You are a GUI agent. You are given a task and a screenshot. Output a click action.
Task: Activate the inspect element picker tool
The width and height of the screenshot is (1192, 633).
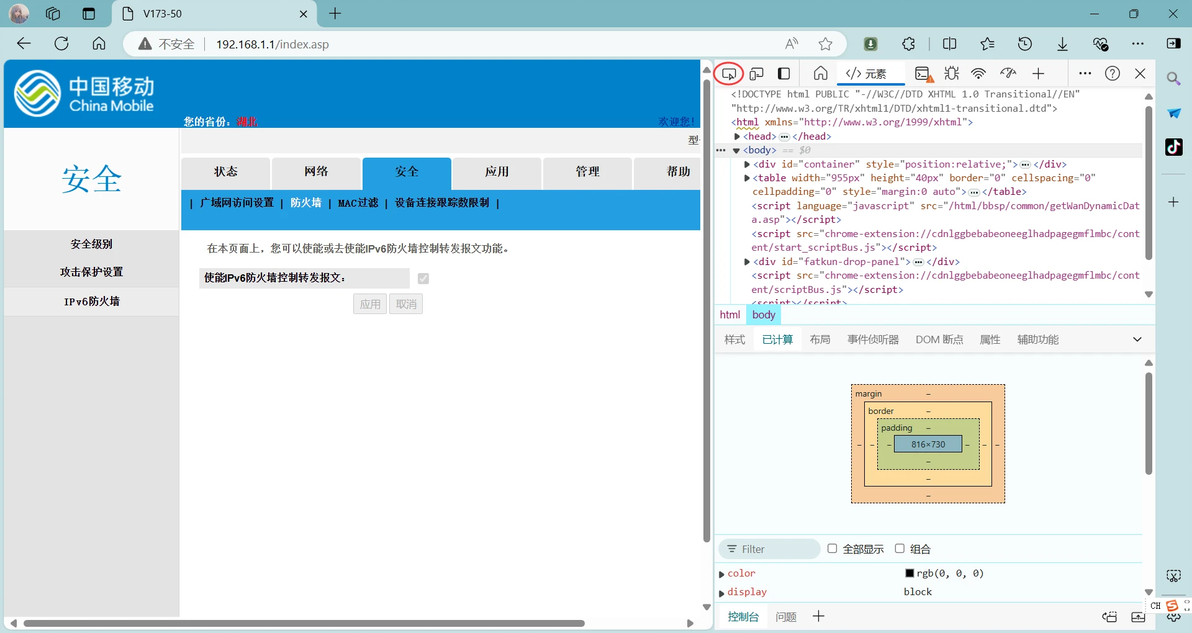click(x=728, y=74)
